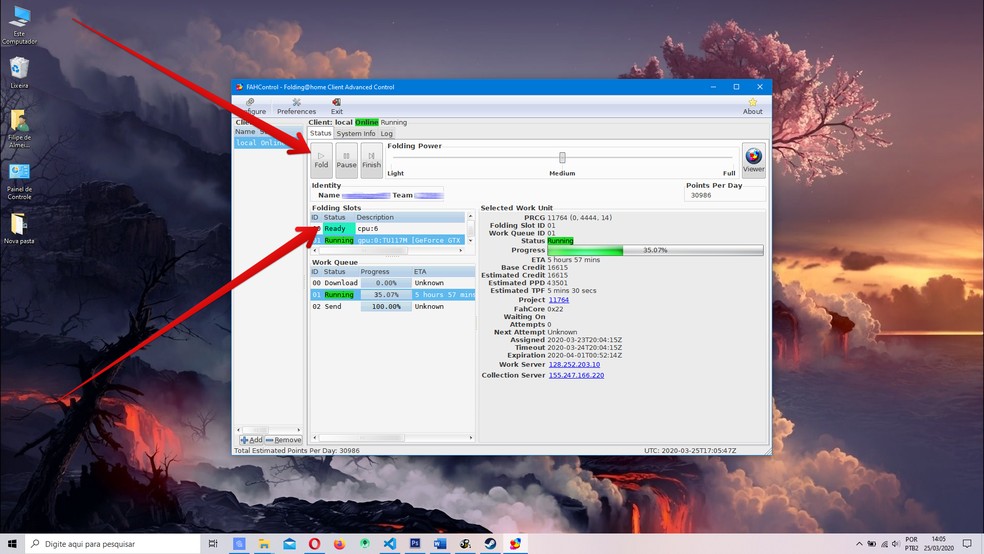Sort work queue by Progress column header
This screenshot has width=984, height=554.
(x=385, y=272)
